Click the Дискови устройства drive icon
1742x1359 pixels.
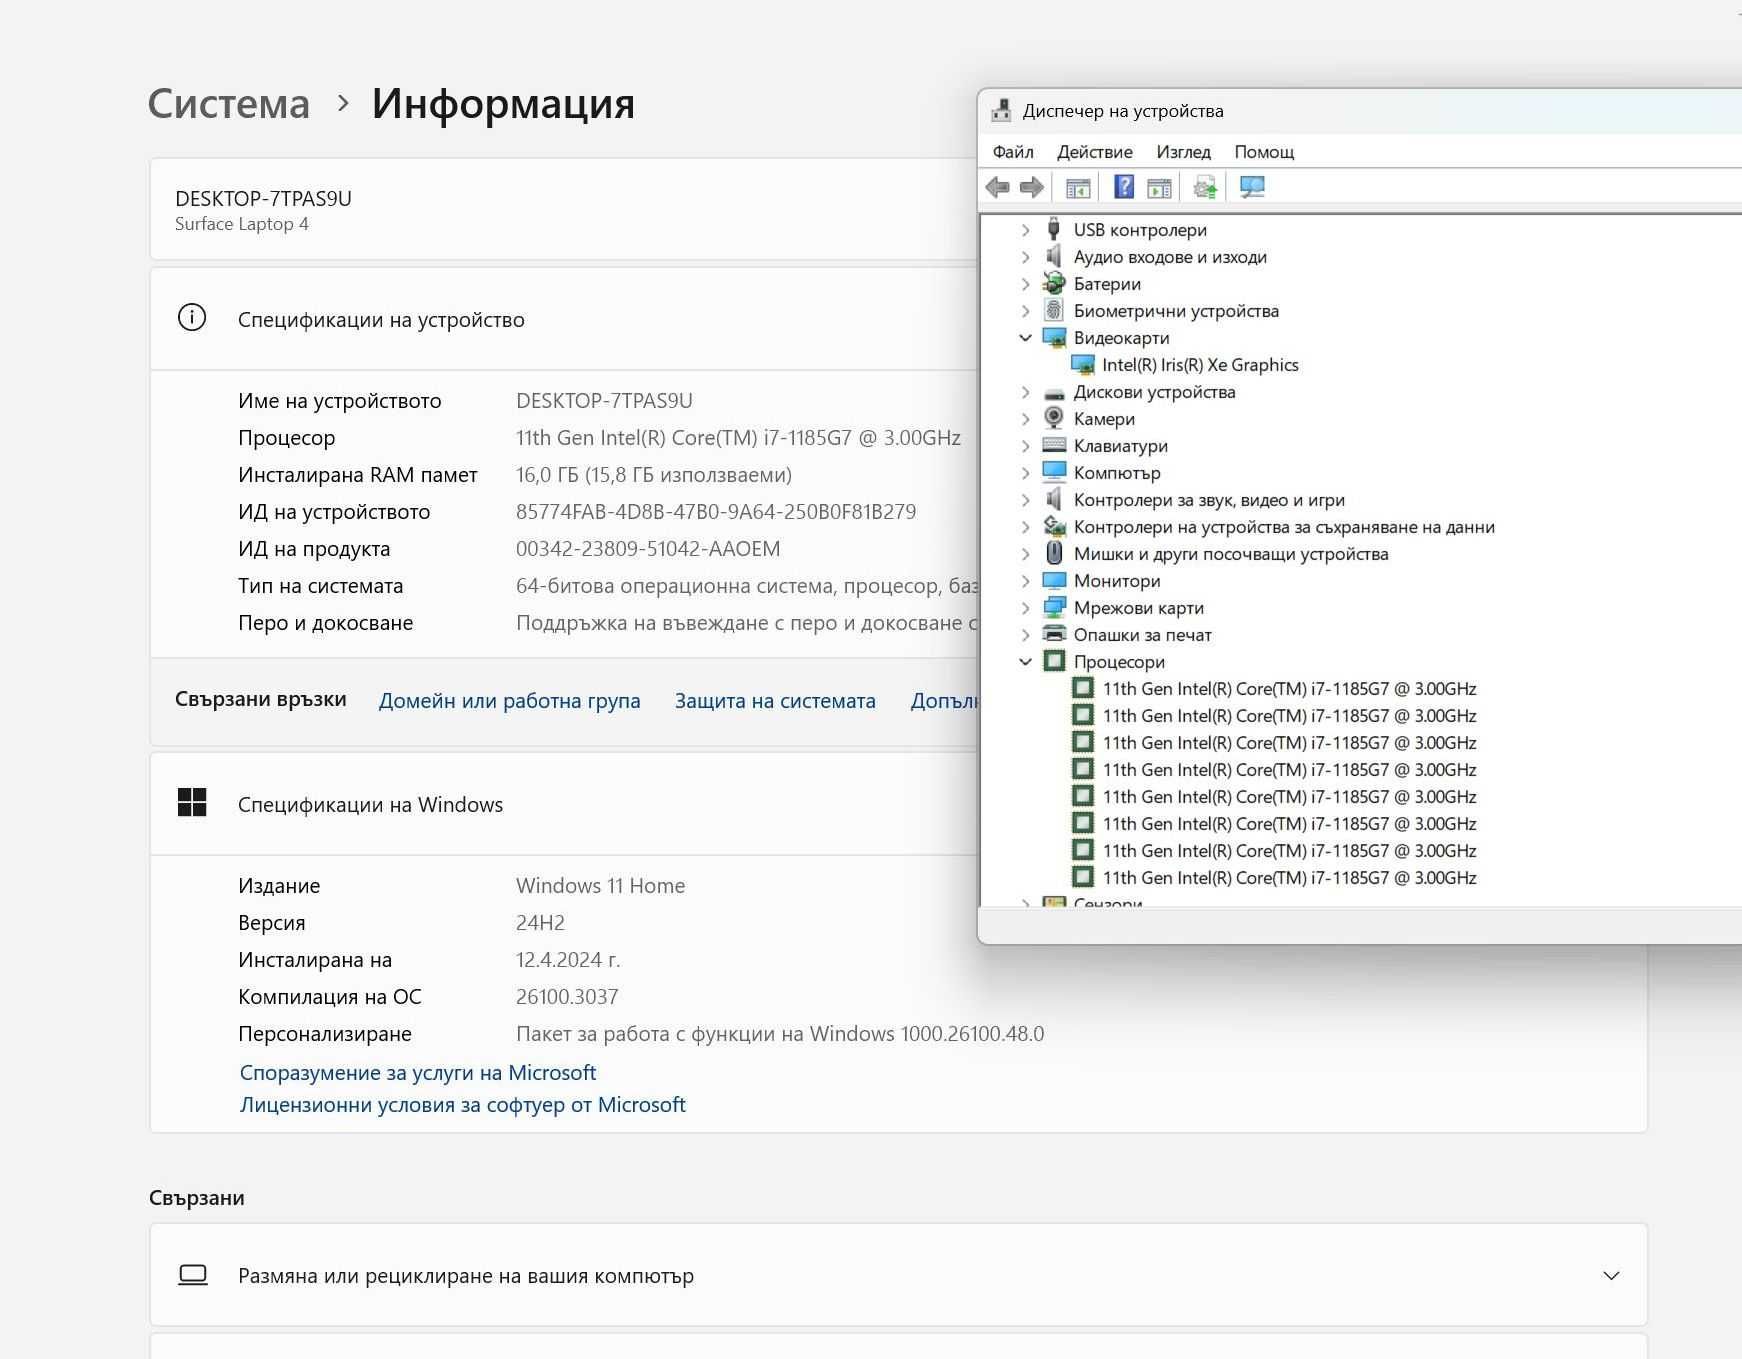coord(1054,392)
